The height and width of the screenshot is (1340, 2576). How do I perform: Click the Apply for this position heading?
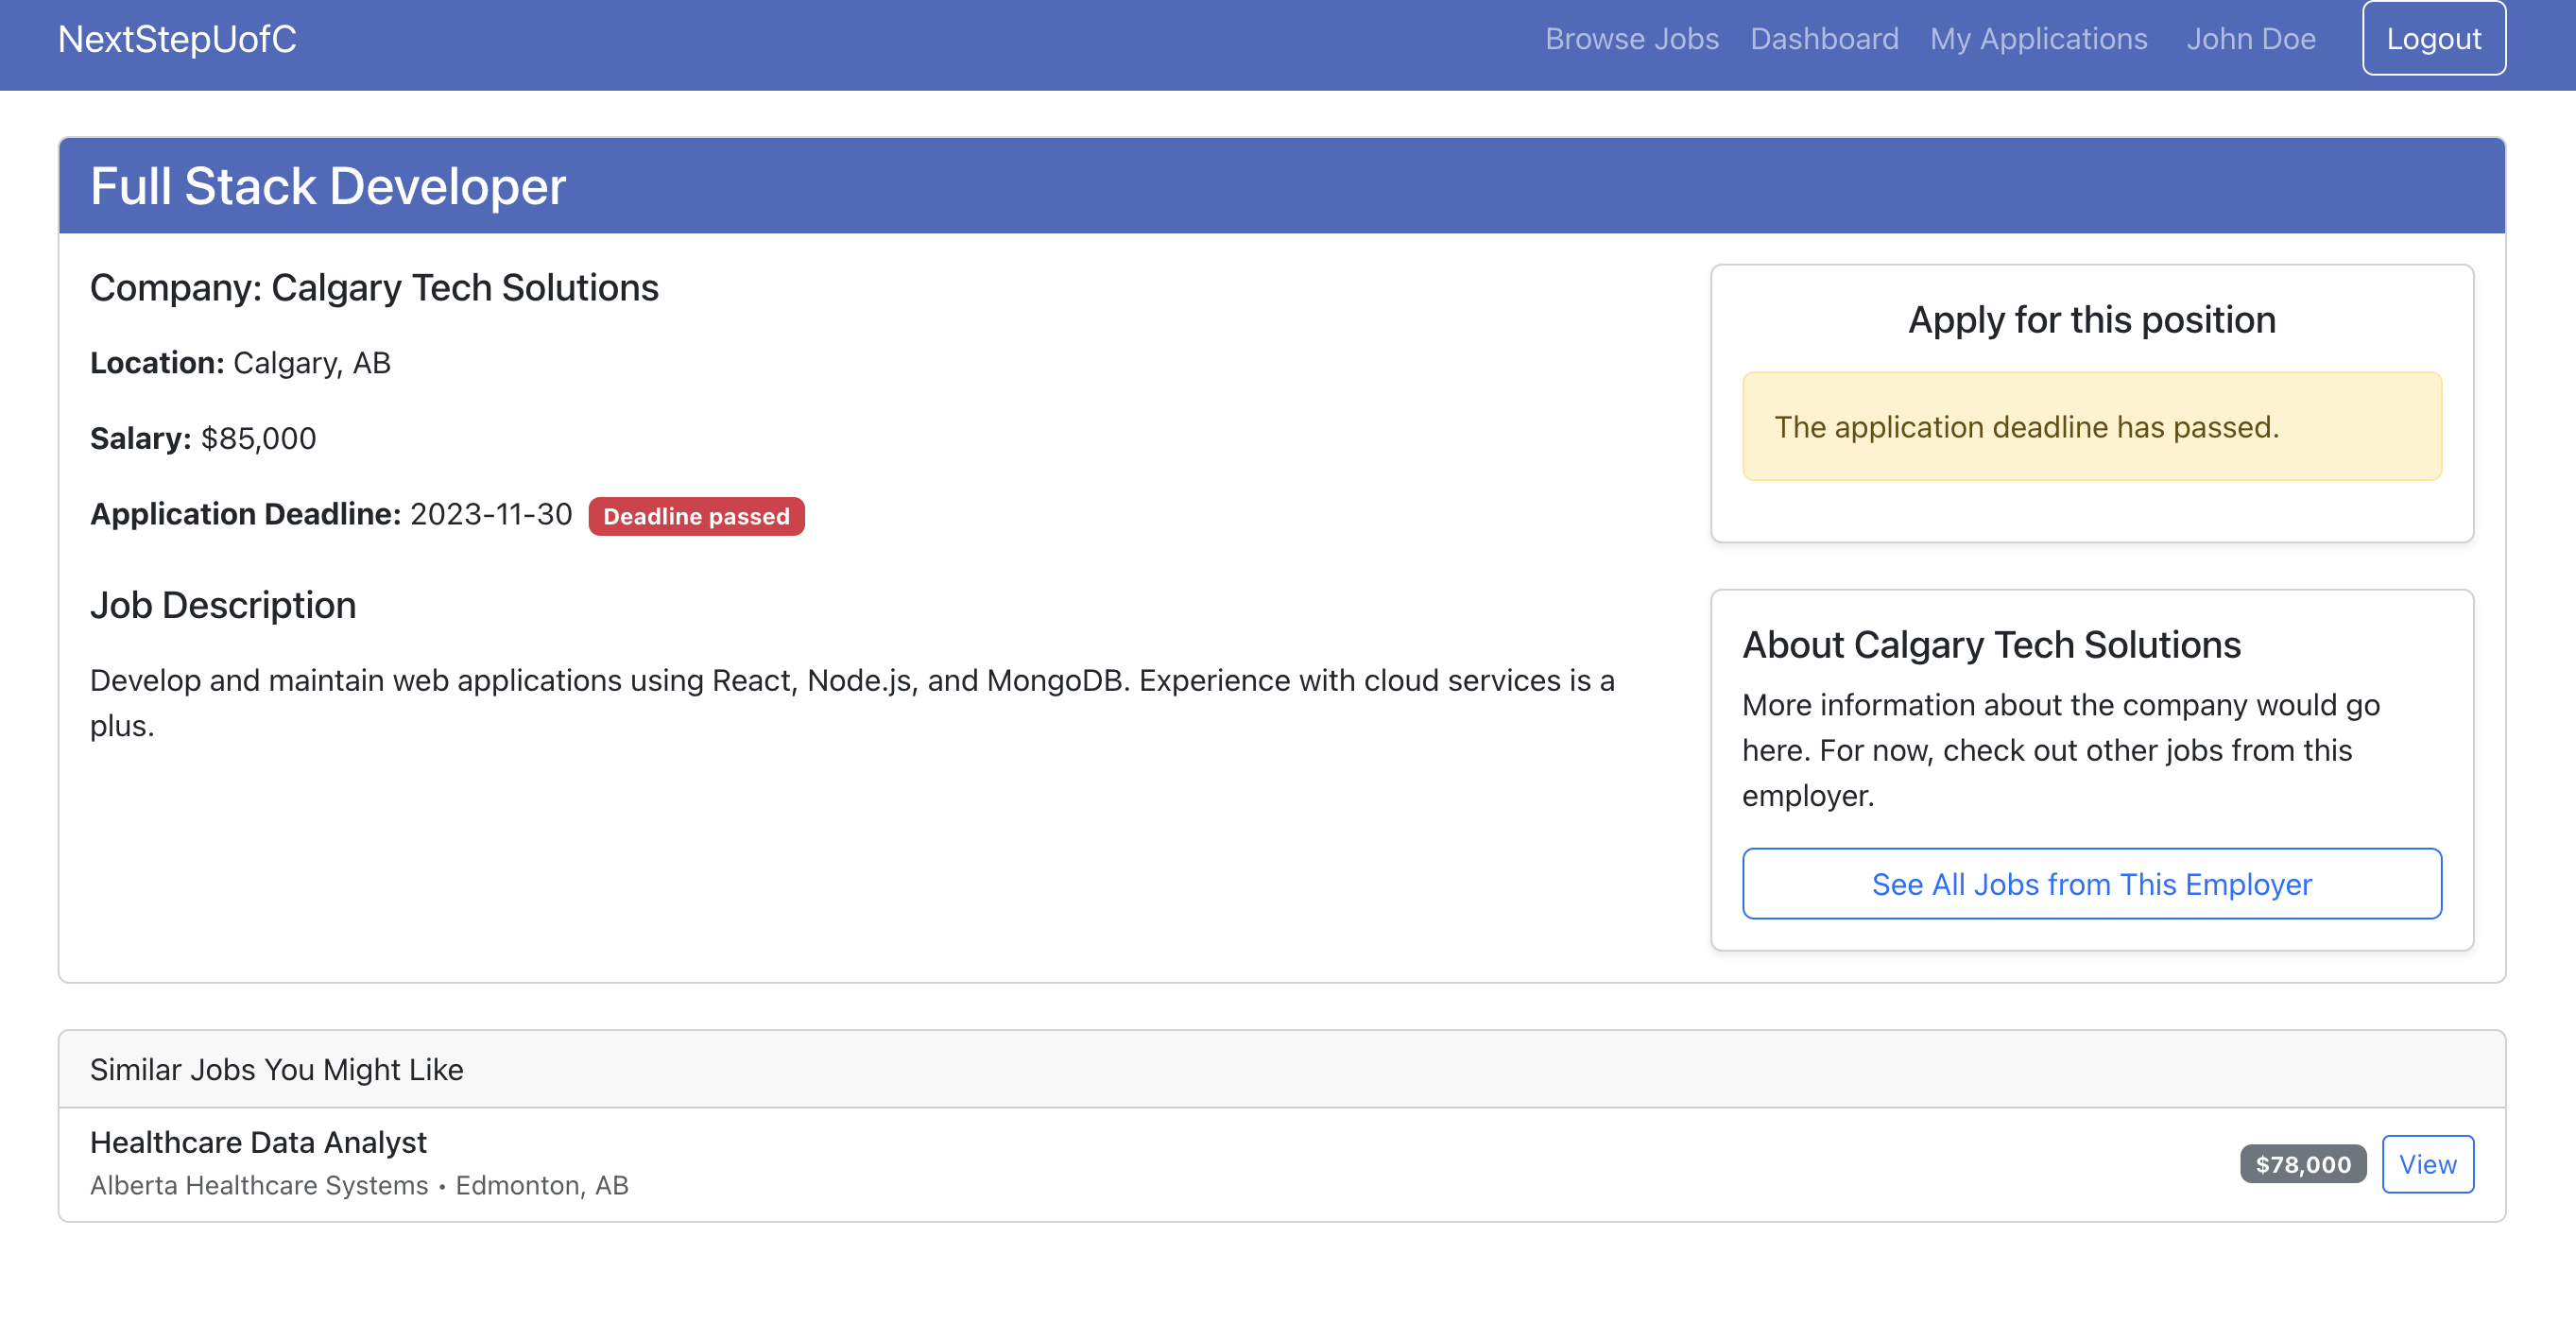(x=2091, y=320)
